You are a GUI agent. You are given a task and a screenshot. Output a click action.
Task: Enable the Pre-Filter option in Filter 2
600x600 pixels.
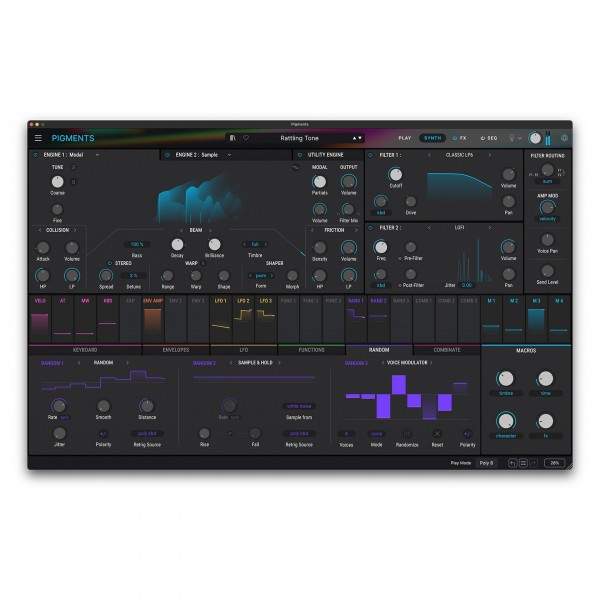point(400,259)
